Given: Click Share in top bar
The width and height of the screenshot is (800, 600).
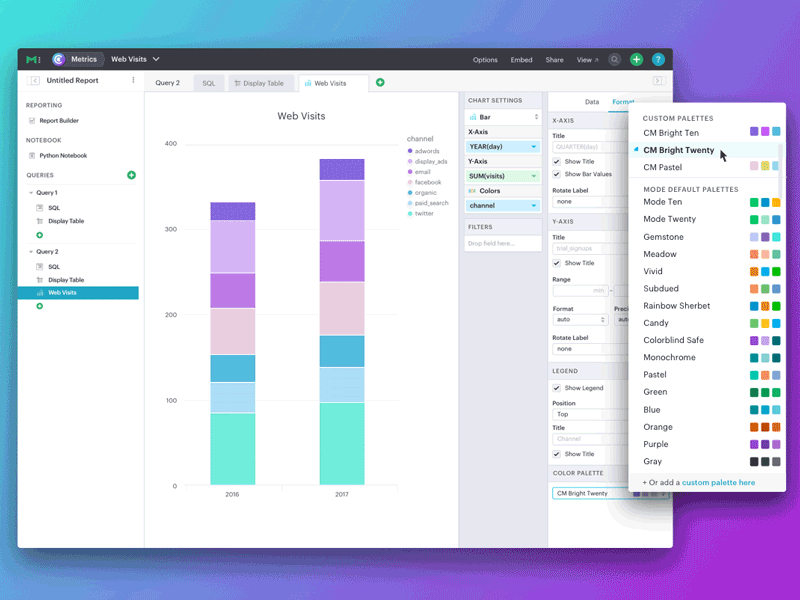Looking at the screenshot, I should pos(555,60).
